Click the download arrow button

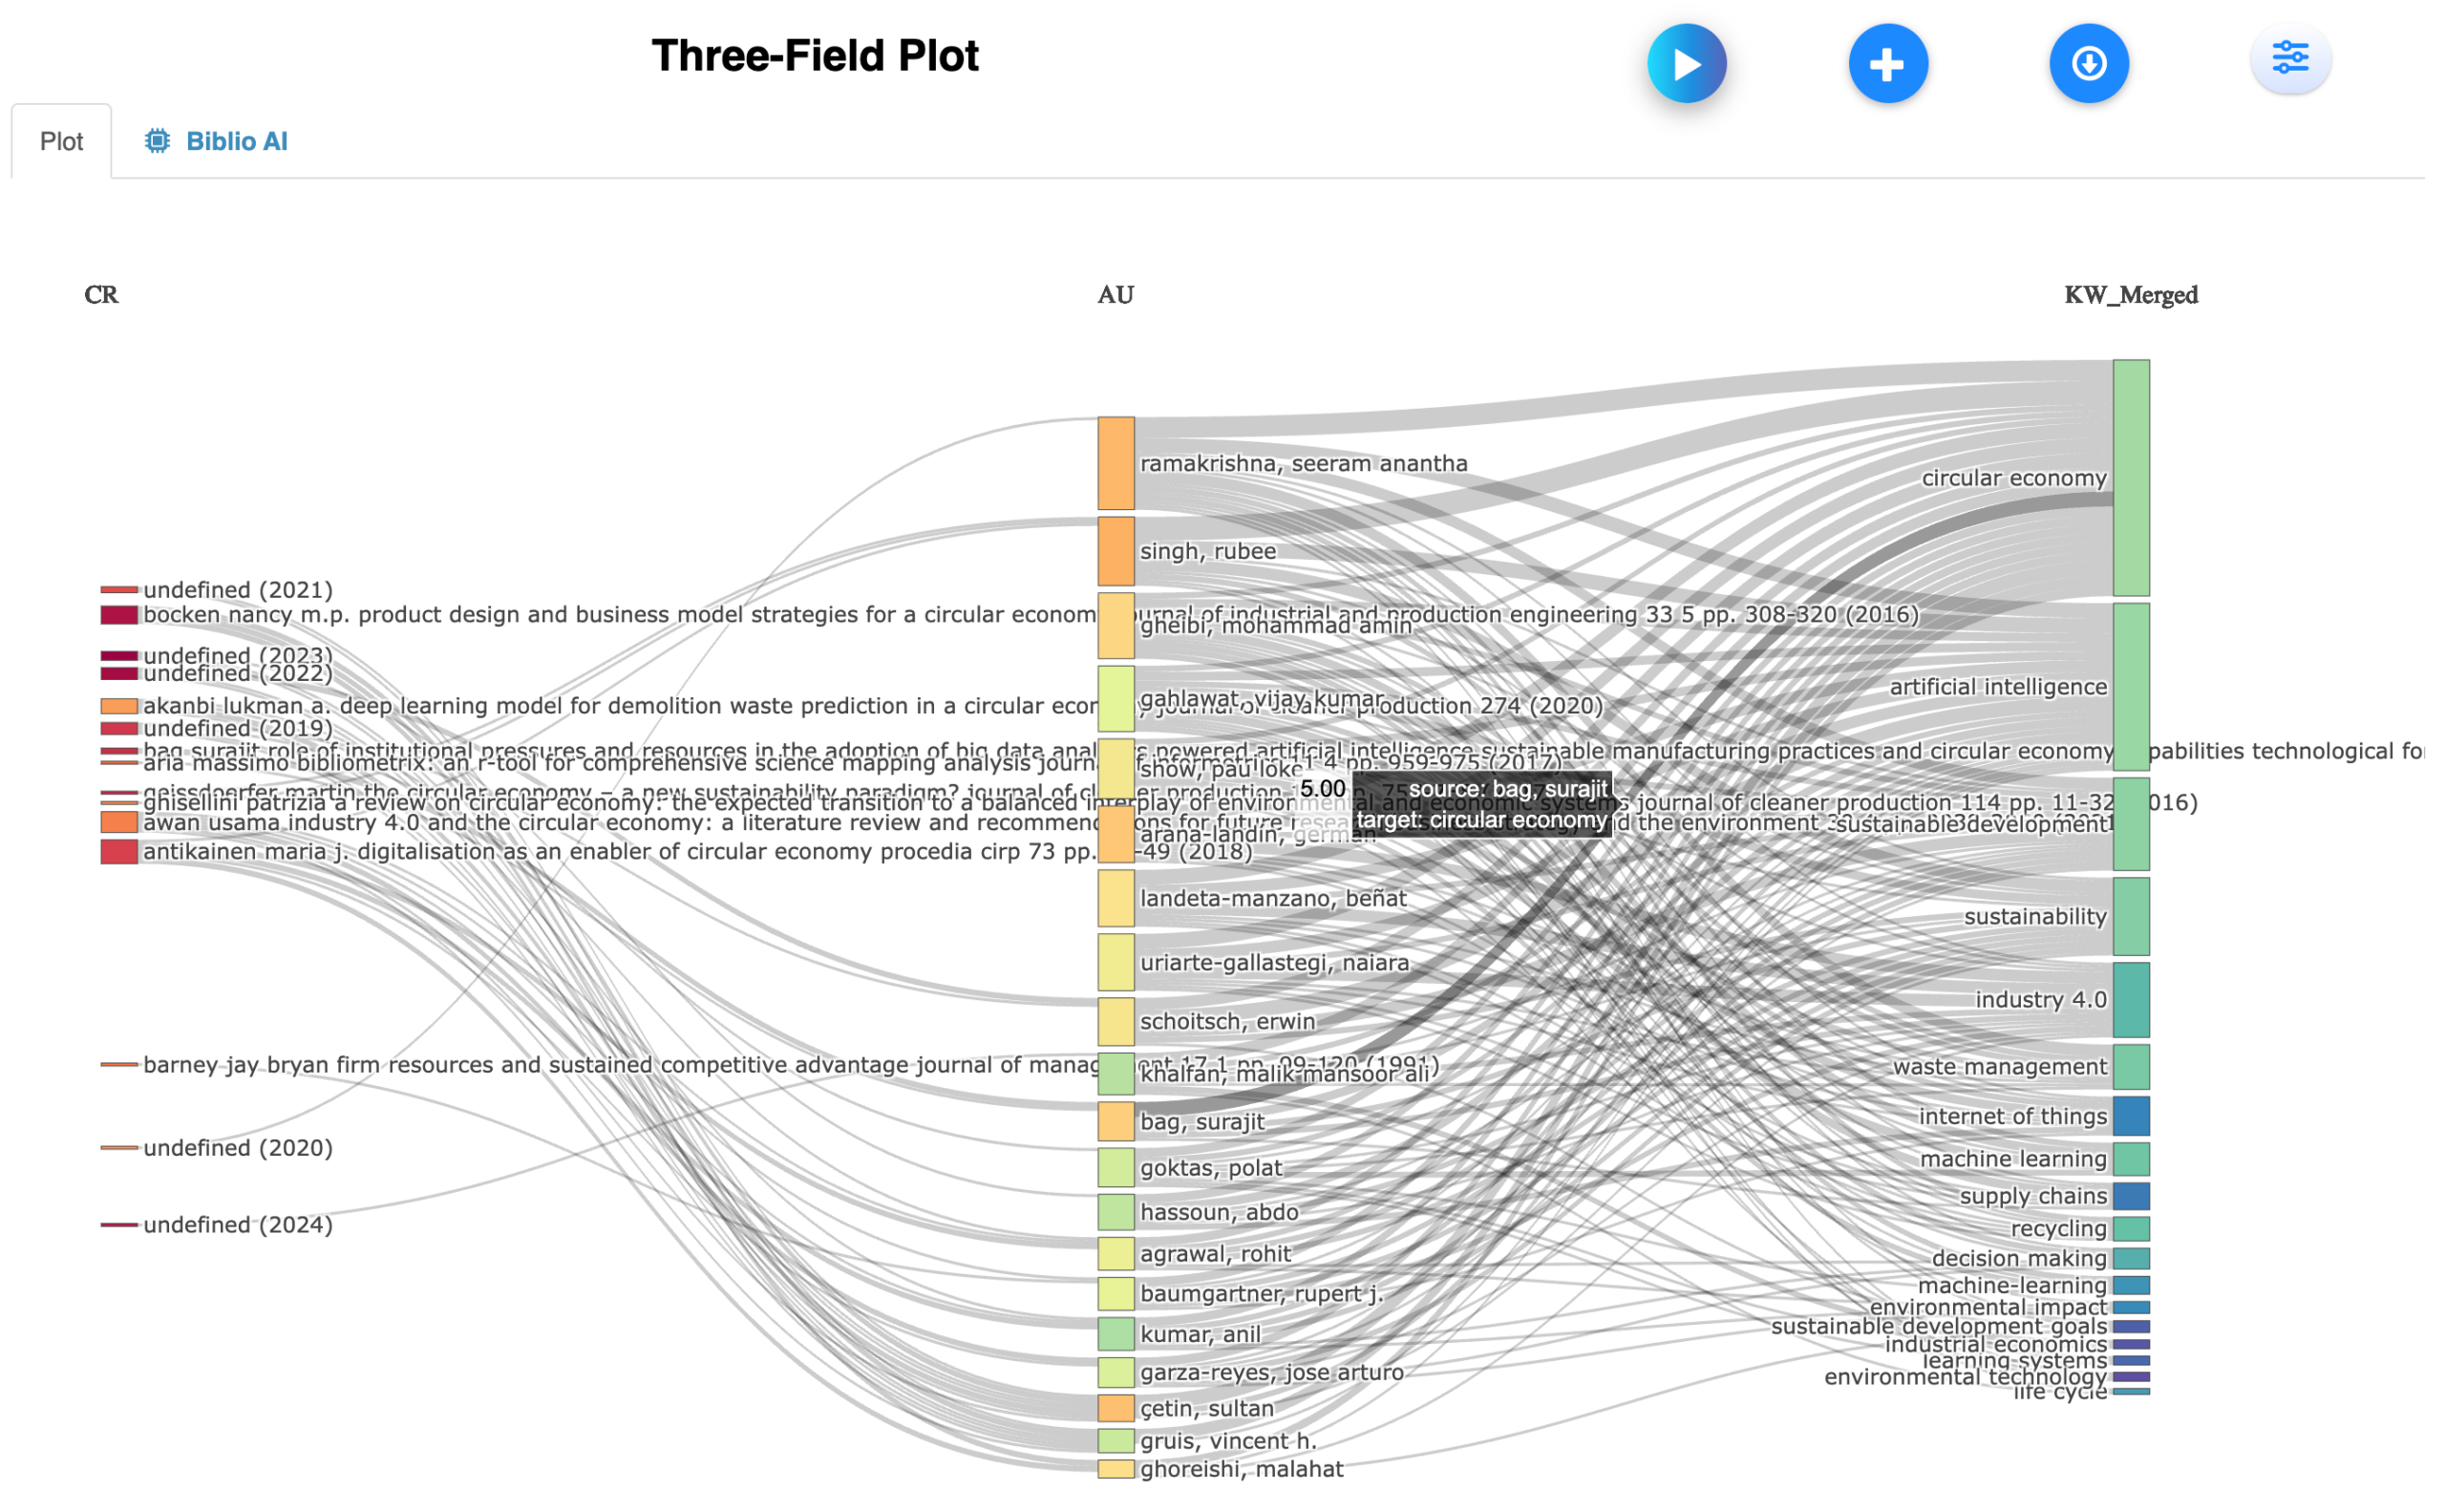2088,64
